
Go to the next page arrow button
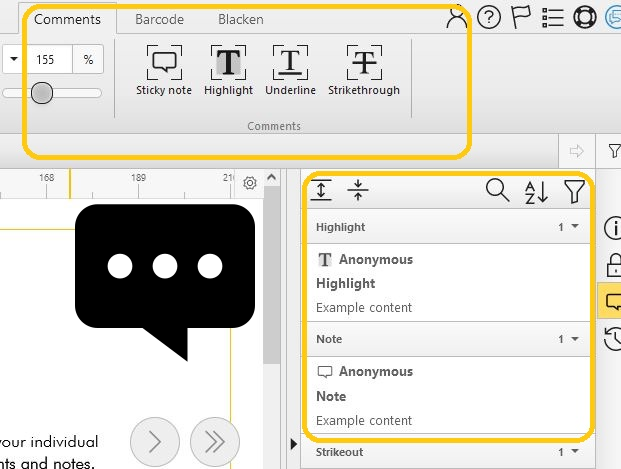[x=155, y=439]
